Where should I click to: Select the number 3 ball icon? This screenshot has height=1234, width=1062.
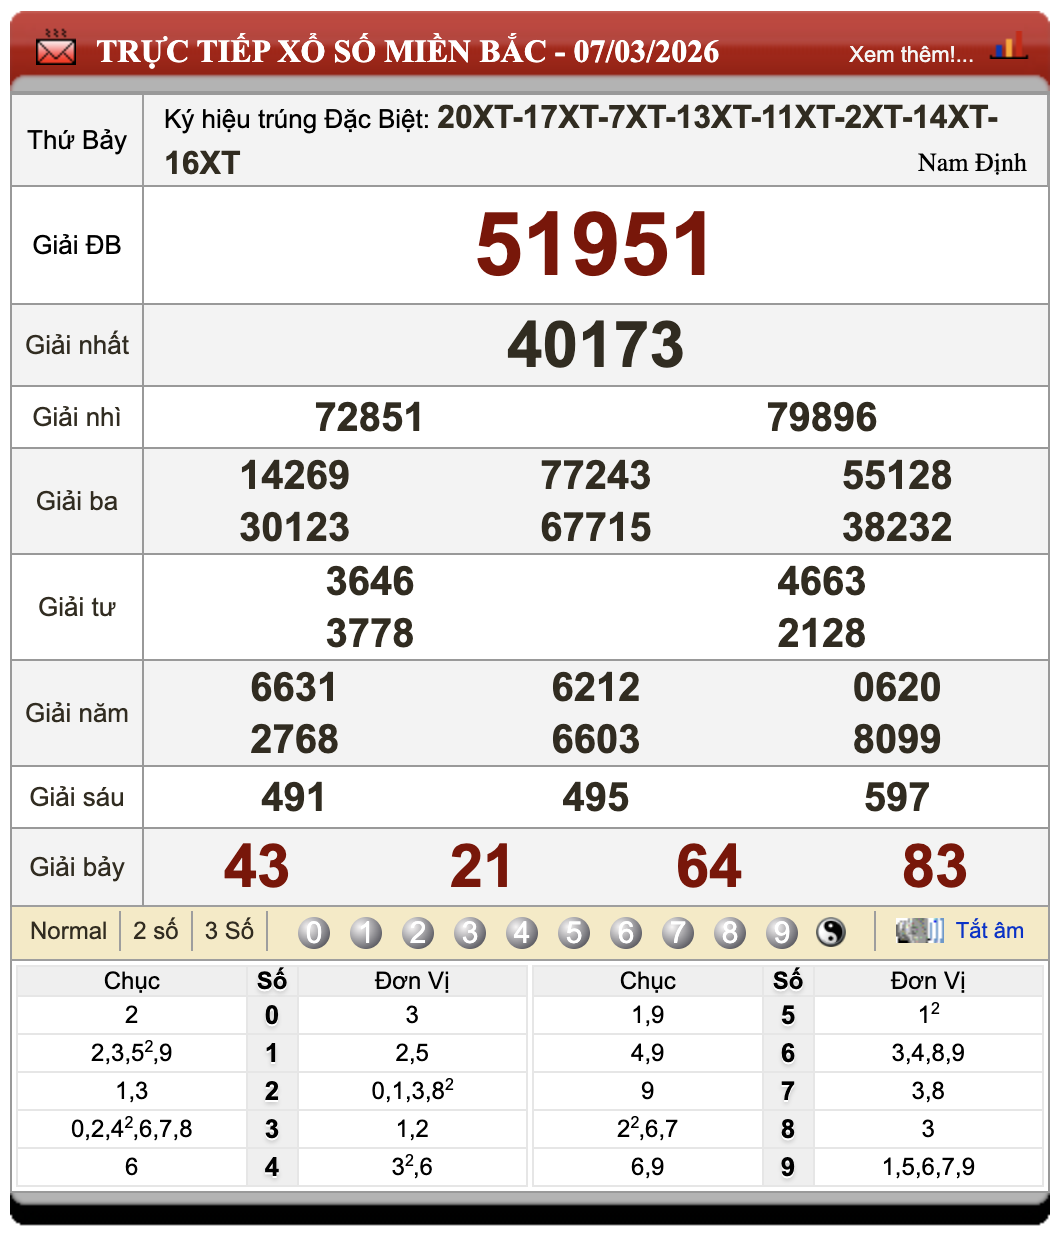point(470,931)
